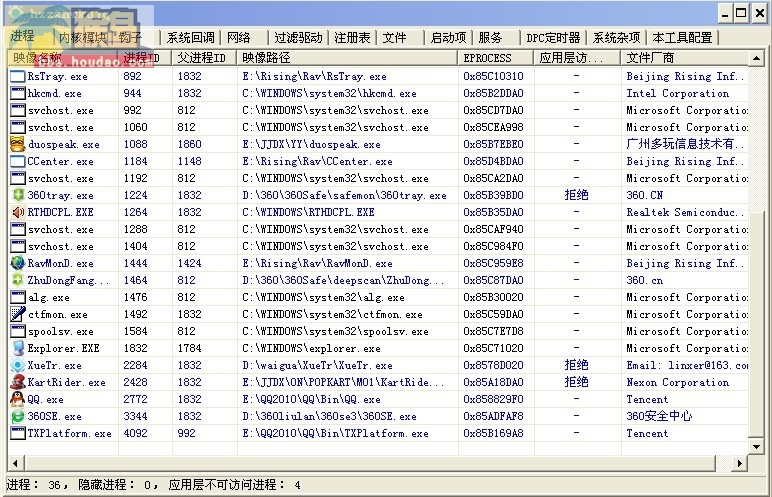Viewport: 772px width, 497px height.
Task: Click the 360SE.exe browser icon
Action: click(x=18, y=416)
